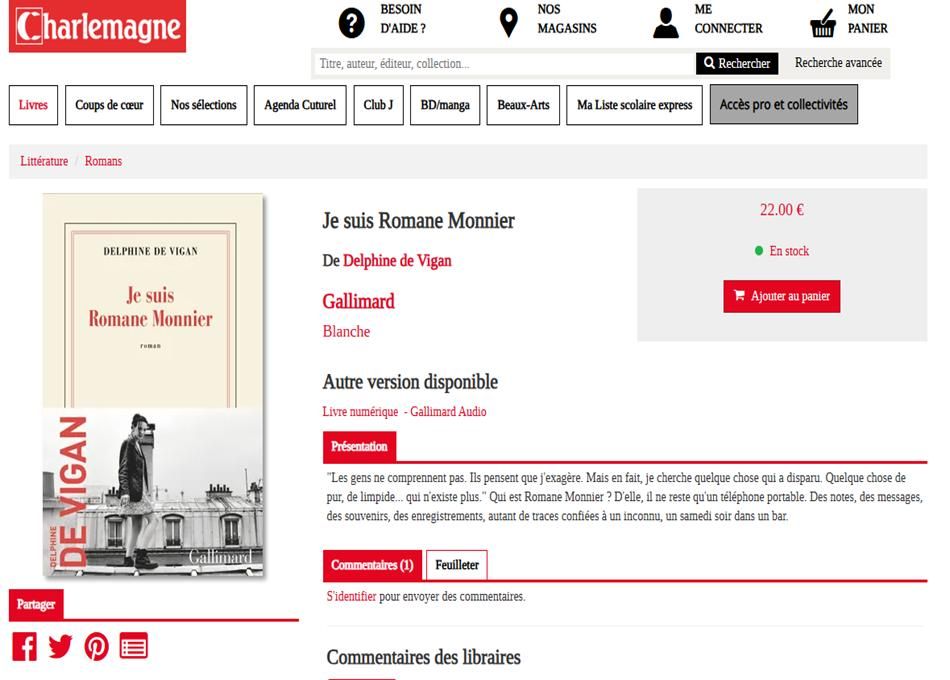Viewport: 950px width, 680px height.
Task: Add book to list via list icon
Action: coord(134,646)
